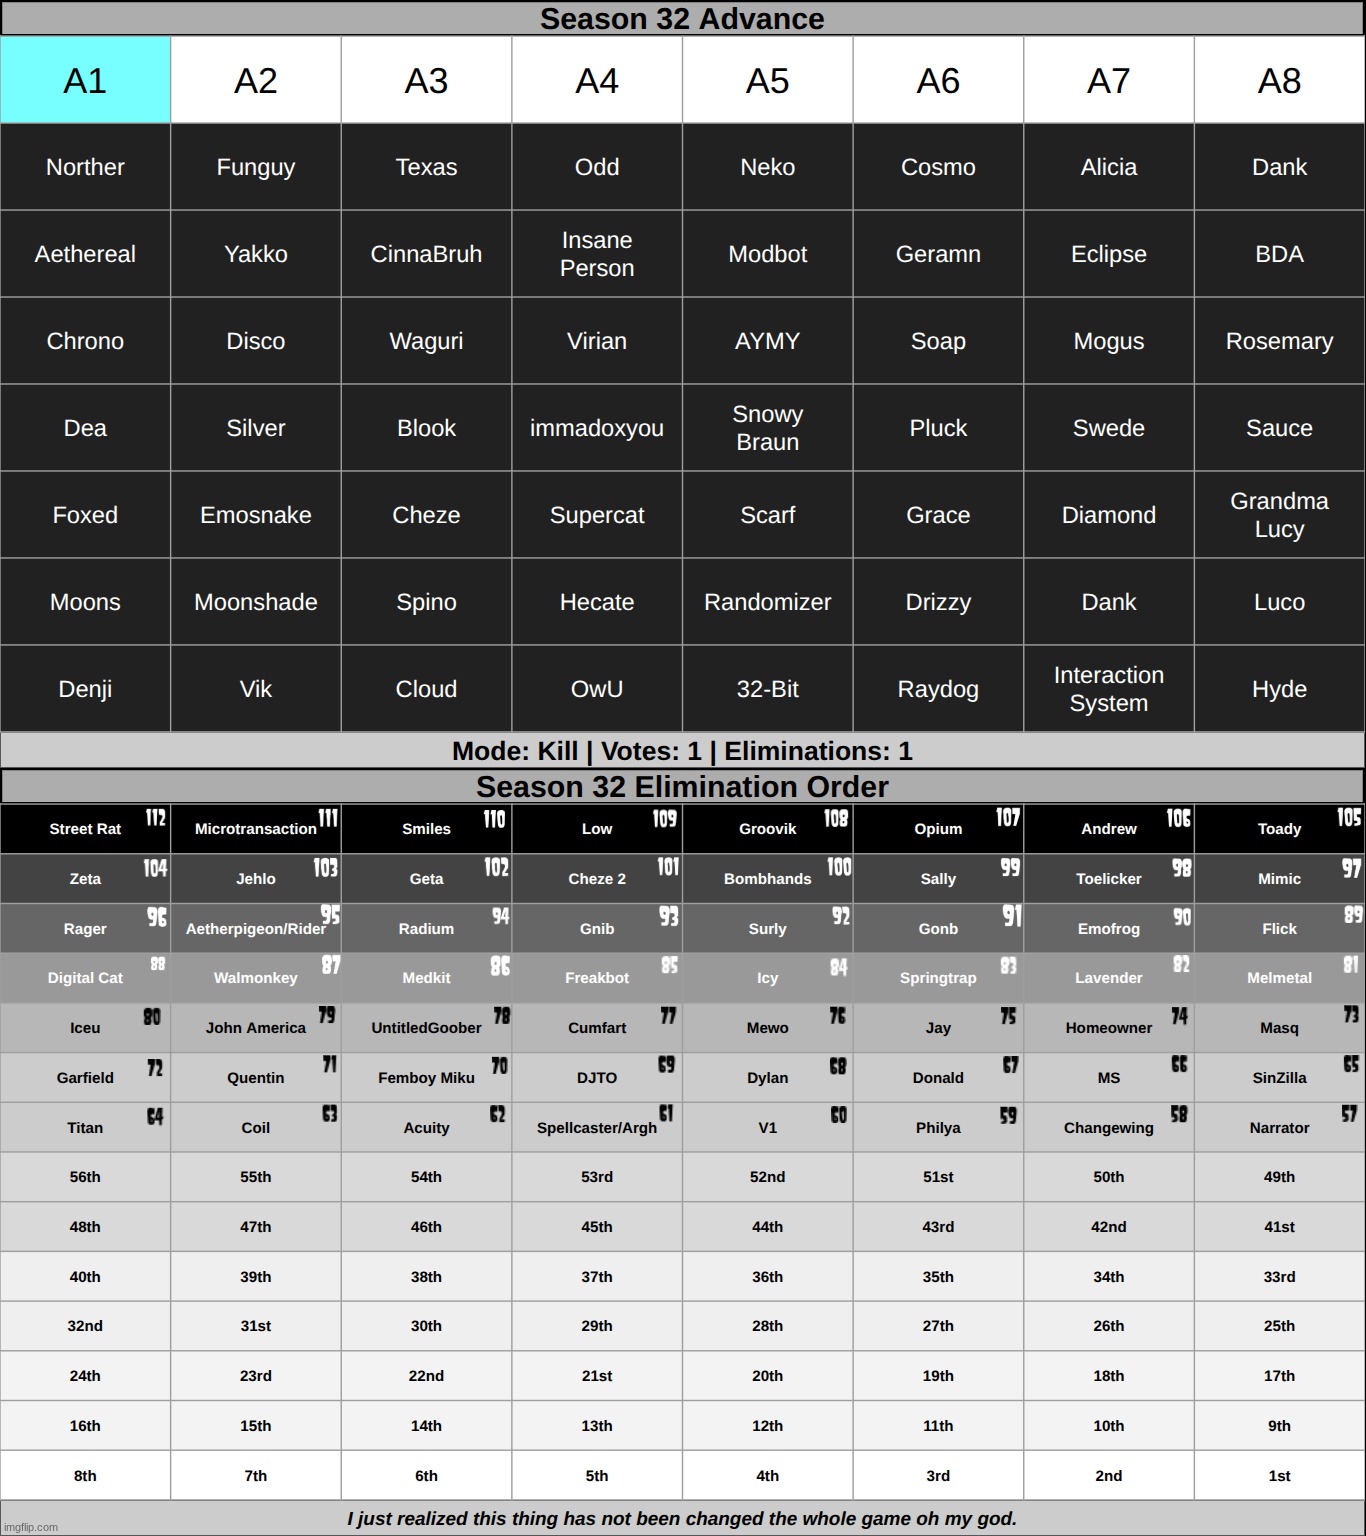Click the 112 badge beside Street Rat
The height and width of the screenshot is (1536, 1366).
coord(155,818)
